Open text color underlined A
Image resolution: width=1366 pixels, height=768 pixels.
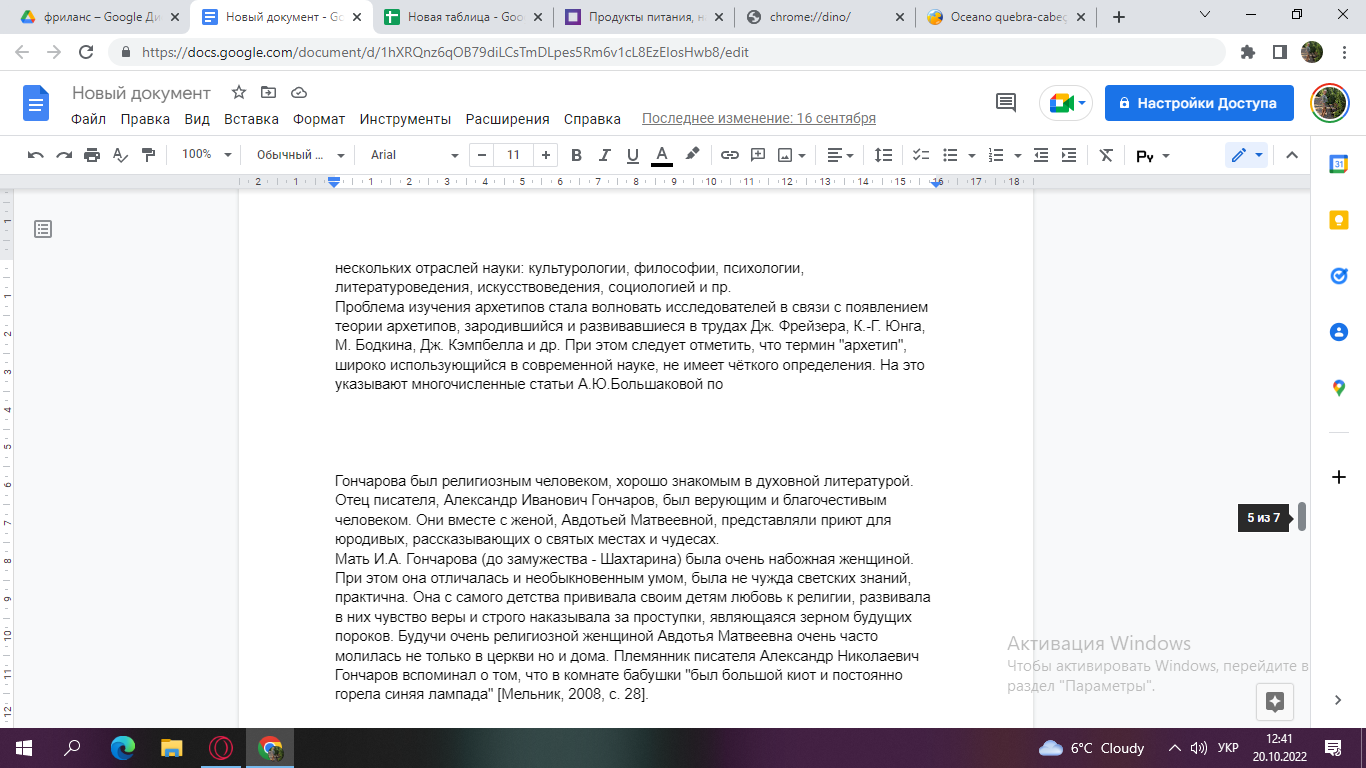[x=661, y=155]
